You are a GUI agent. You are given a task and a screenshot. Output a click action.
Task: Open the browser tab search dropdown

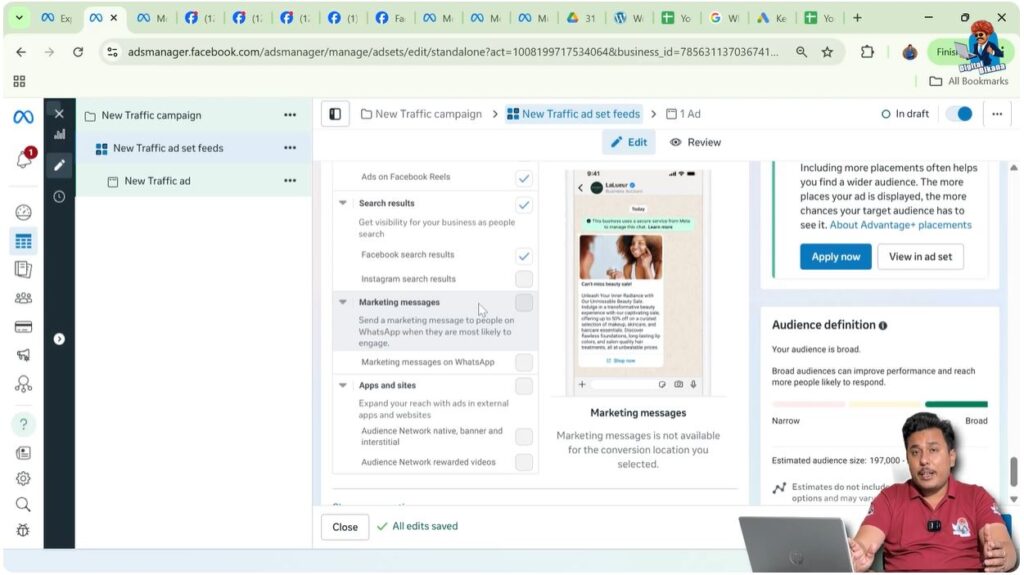pos(19,18)
